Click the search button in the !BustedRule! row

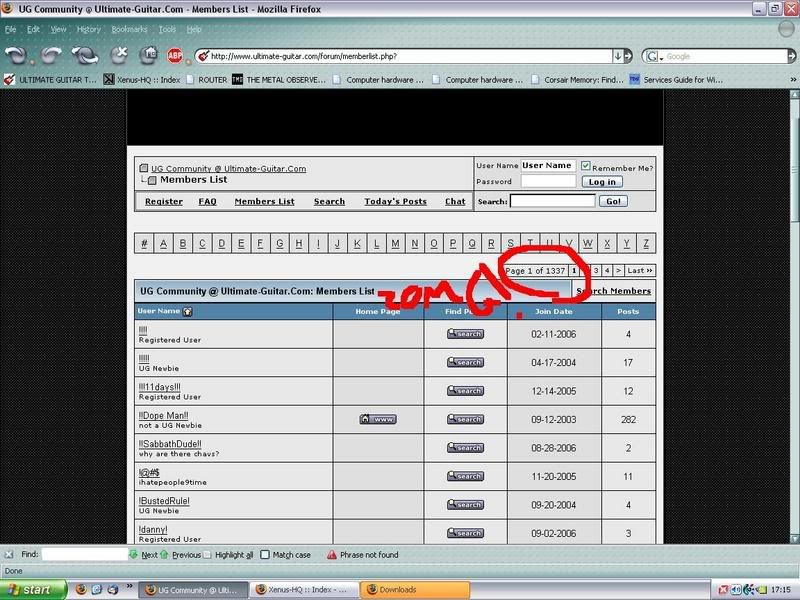pyautogui.click(x=465, y=505)
